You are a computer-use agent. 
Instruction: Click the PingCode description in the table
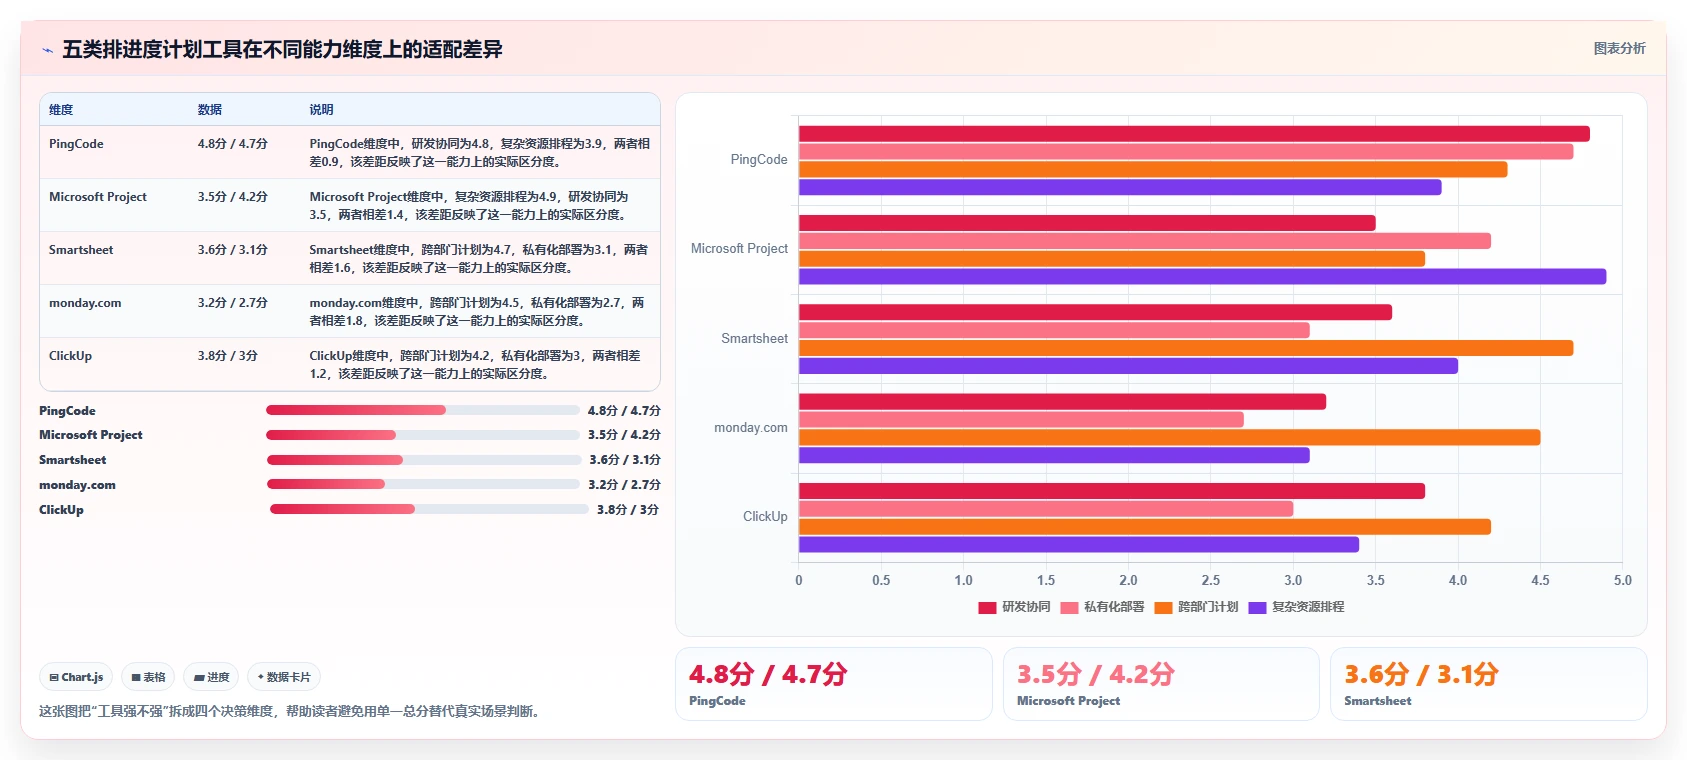tap(480, 153)
